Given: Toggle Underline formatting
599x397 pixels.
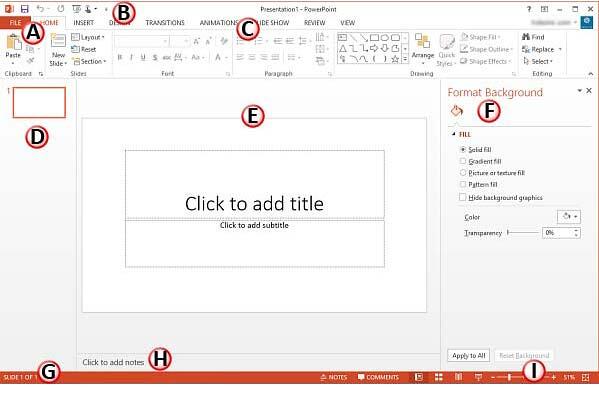Looking at the screenshot, I should click(143, 58).
